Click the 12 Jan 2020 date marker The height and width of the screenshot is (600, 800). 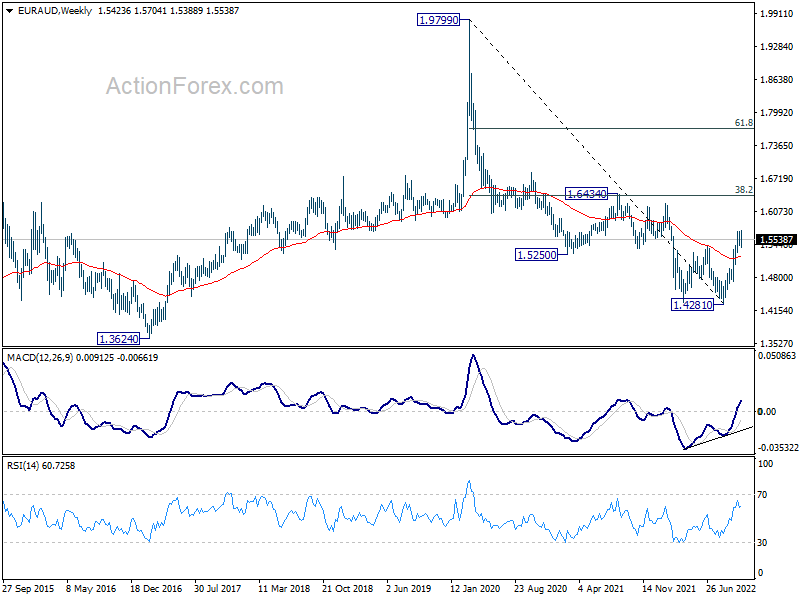click(475, 588)
